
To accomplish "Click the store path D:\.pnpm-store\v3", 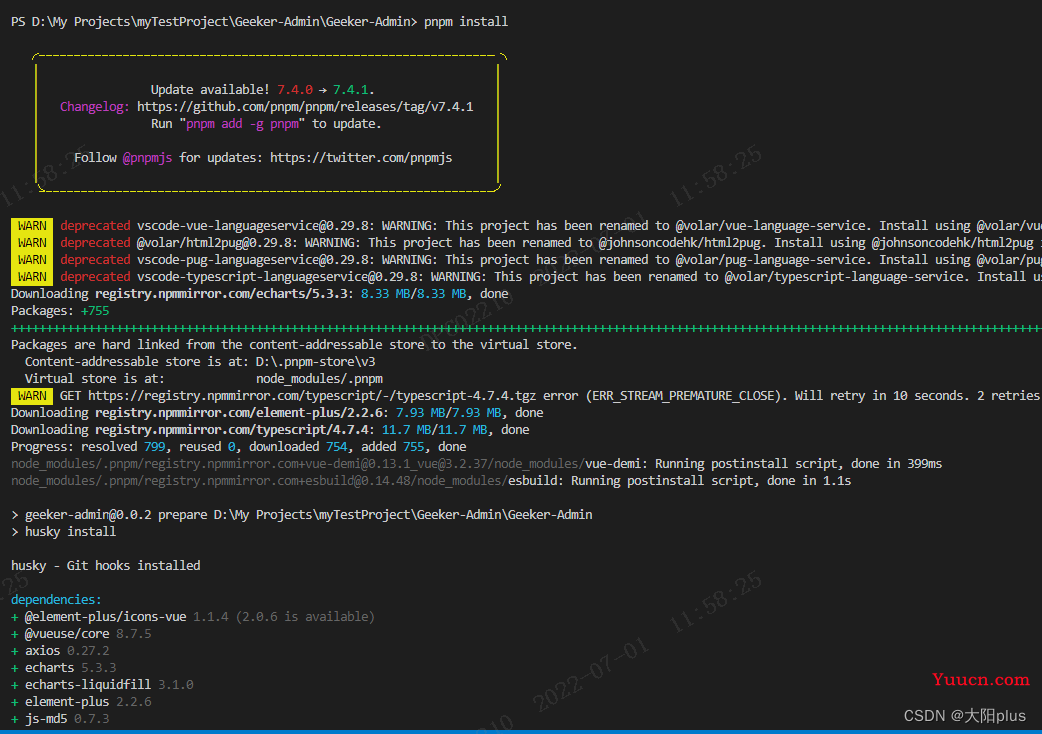I will click(316, 362).
